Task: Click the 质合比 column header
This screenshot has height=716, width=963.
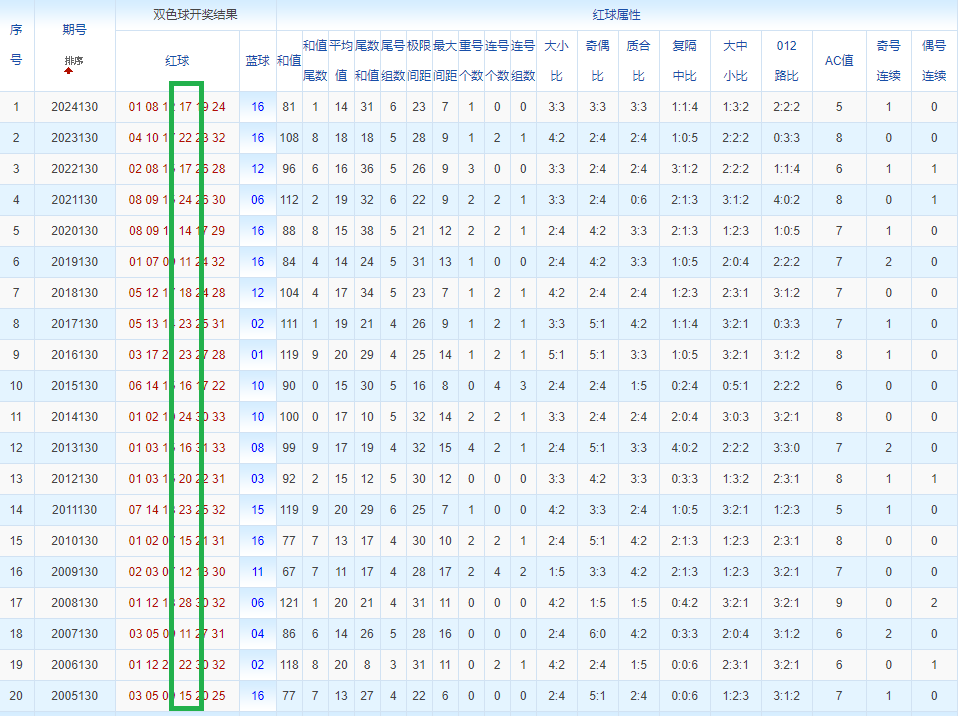Action: [x=638, y=60]
